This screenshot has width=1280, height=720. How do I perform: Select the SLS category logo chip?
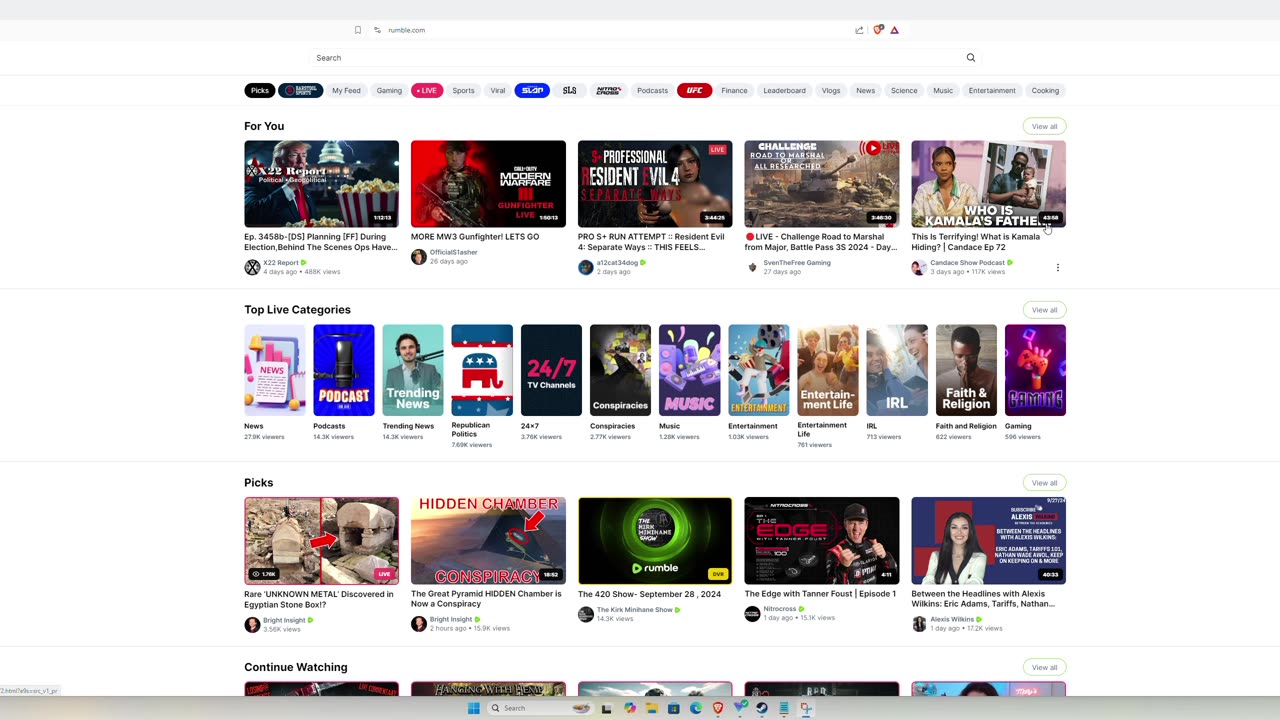click(x=569, y=90)
